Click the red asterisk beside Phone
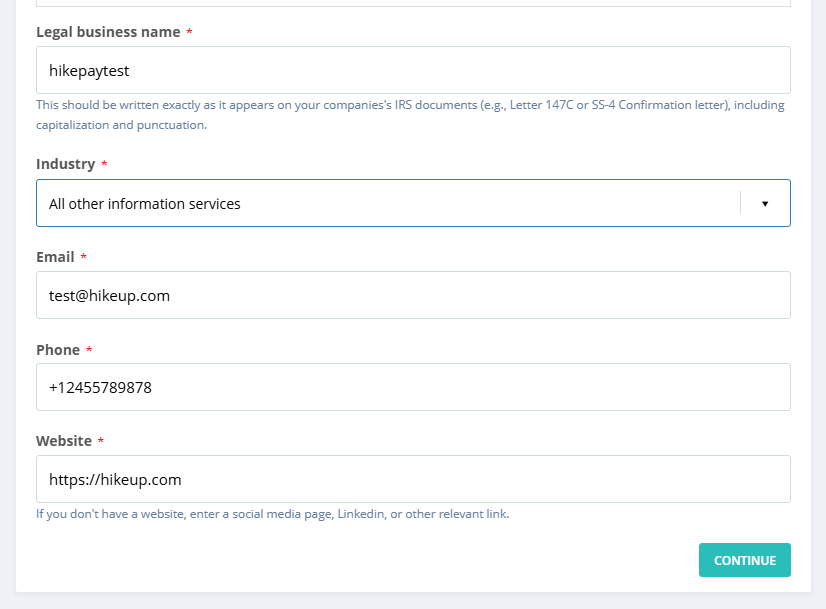826x609 pixels. pos(89,351)
